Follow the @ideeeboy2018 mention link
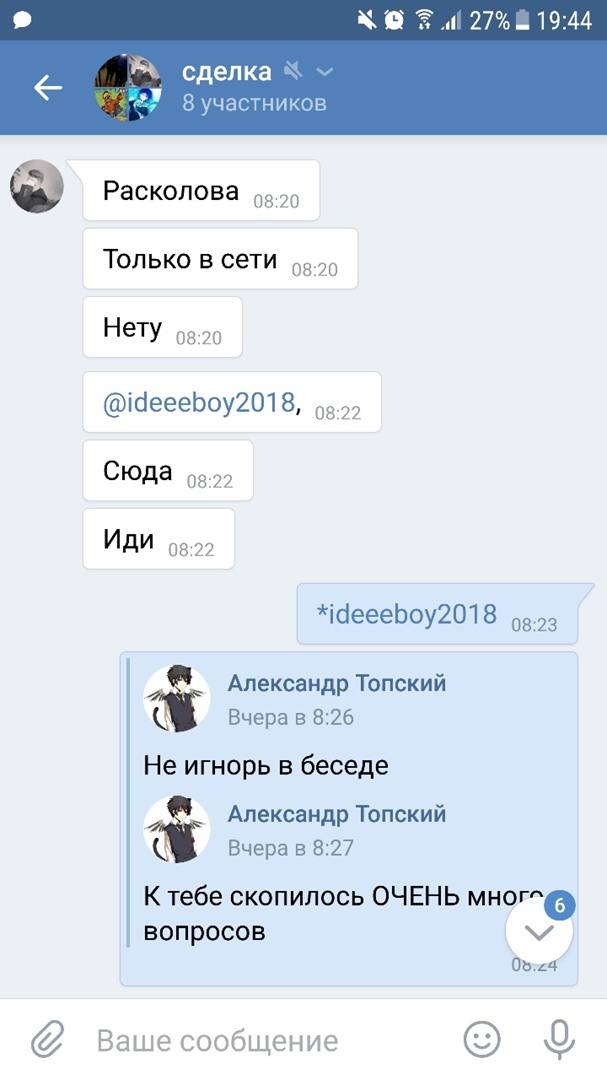This screenshot has width=607, height=1080. (199, 402)
